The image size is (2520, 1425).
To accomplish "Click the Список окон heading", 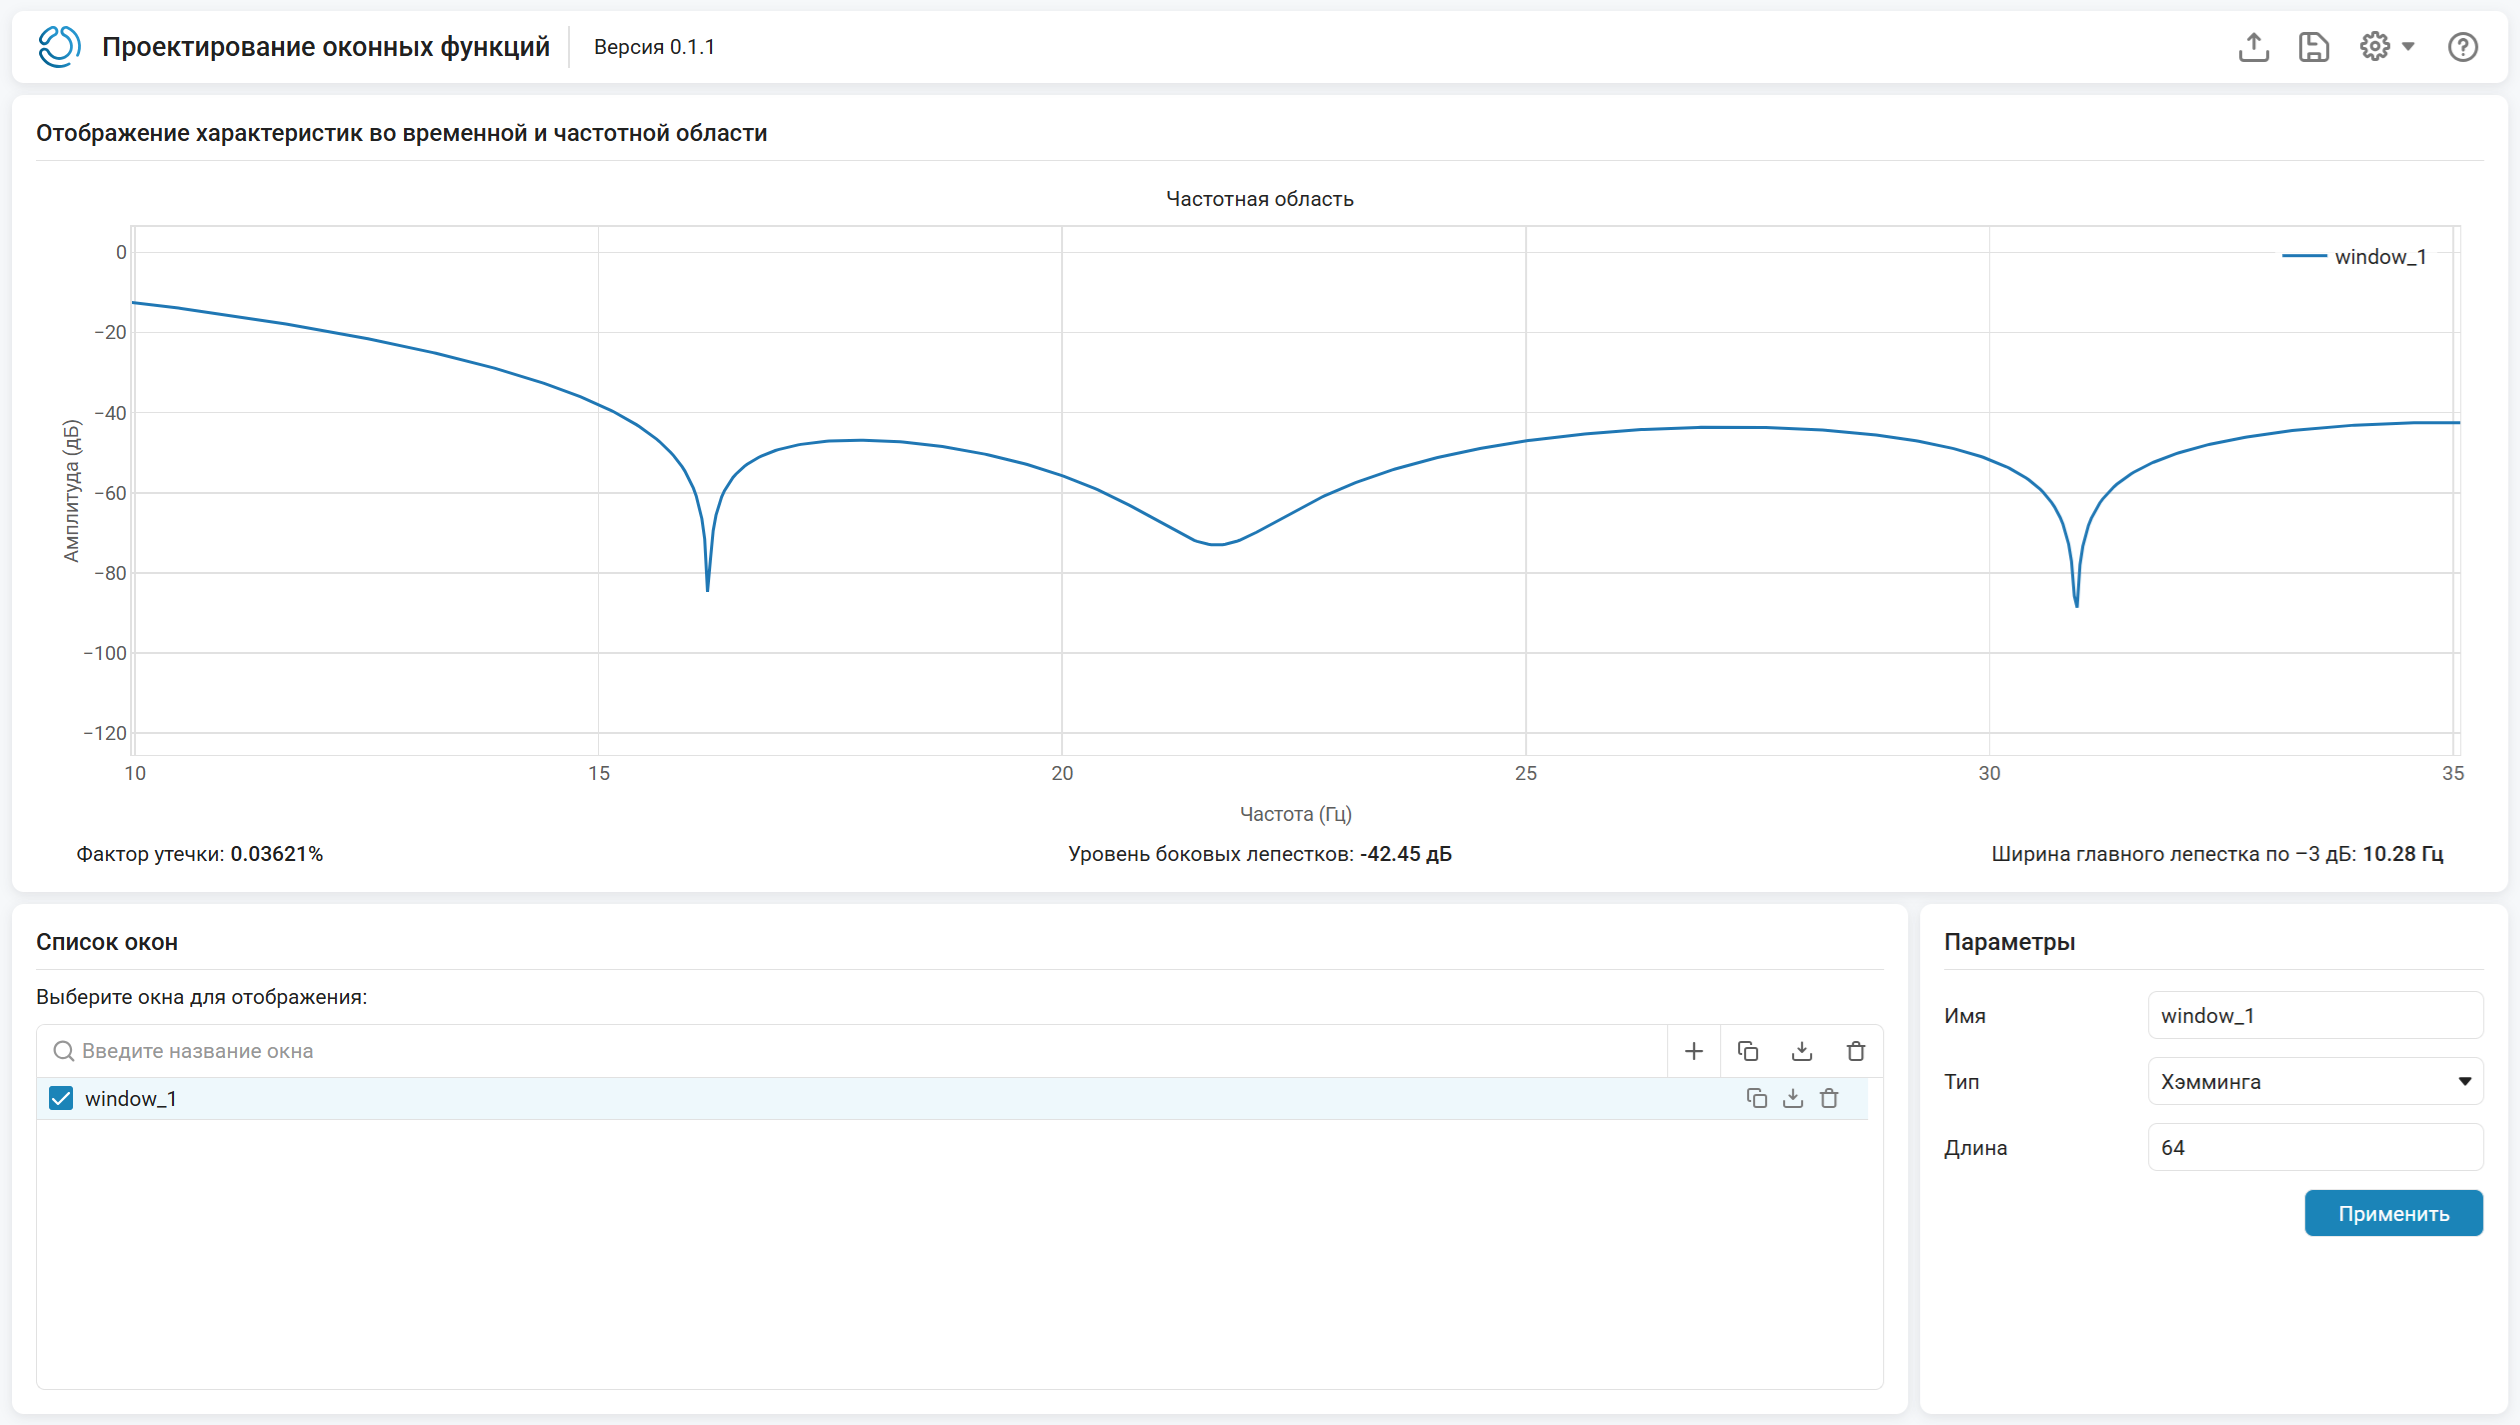I will pos(107,942).
